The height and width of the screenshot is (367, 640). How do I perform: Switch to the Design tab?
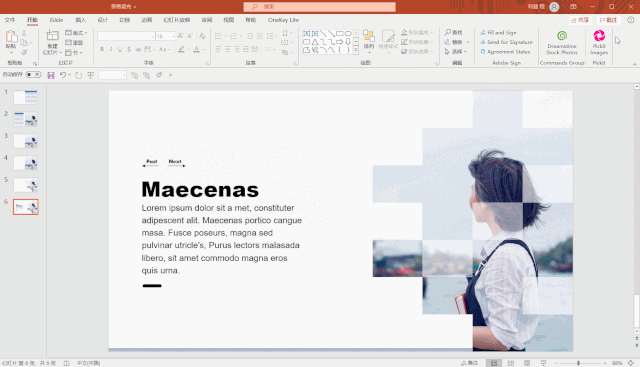pyautogui.click(x=102, y=20)
